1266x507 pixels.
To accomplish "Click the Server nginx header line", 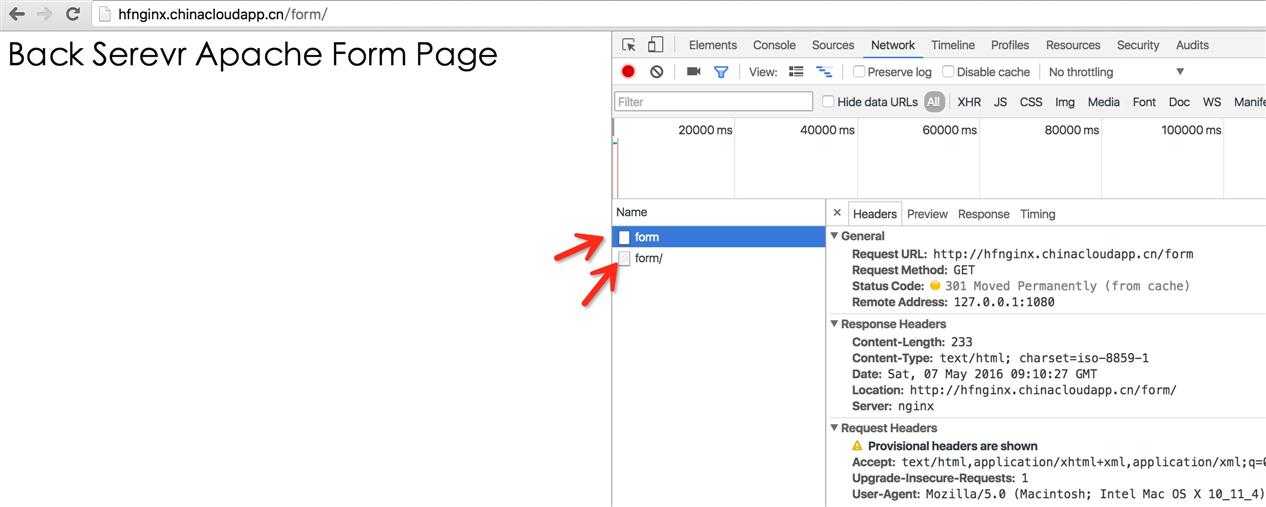I will [x=893, y=406].
